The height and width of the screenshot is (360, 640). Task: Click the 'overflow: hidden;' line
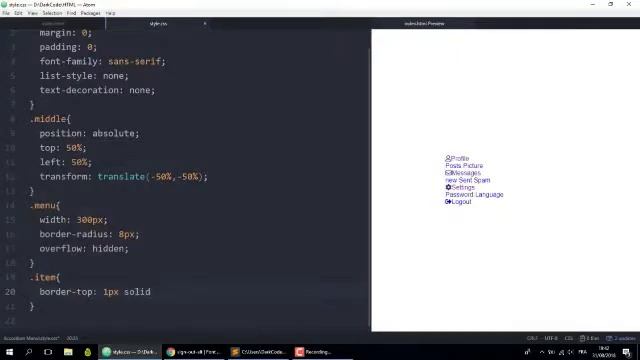84,249
